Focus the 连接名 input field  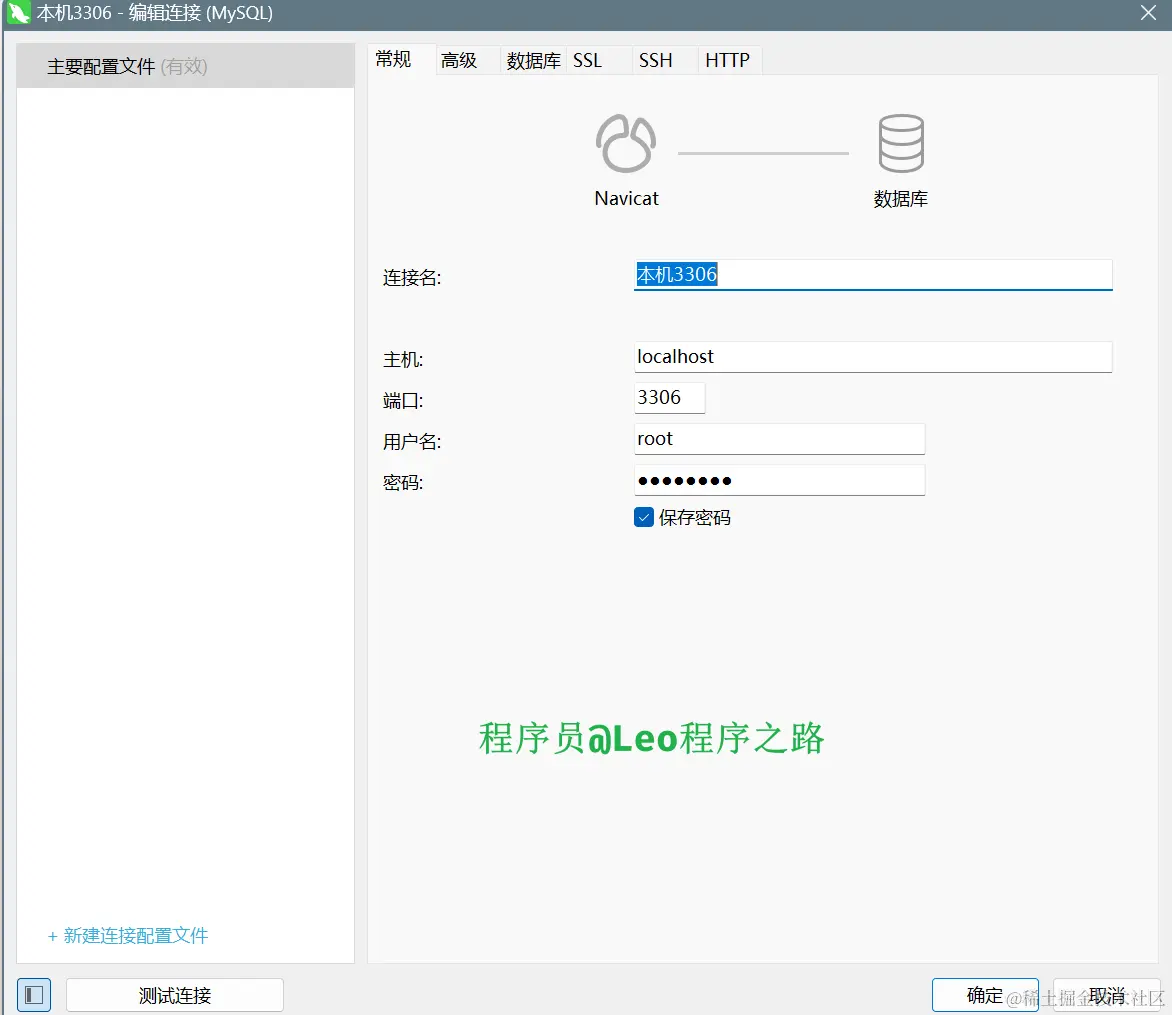[873, 274]
